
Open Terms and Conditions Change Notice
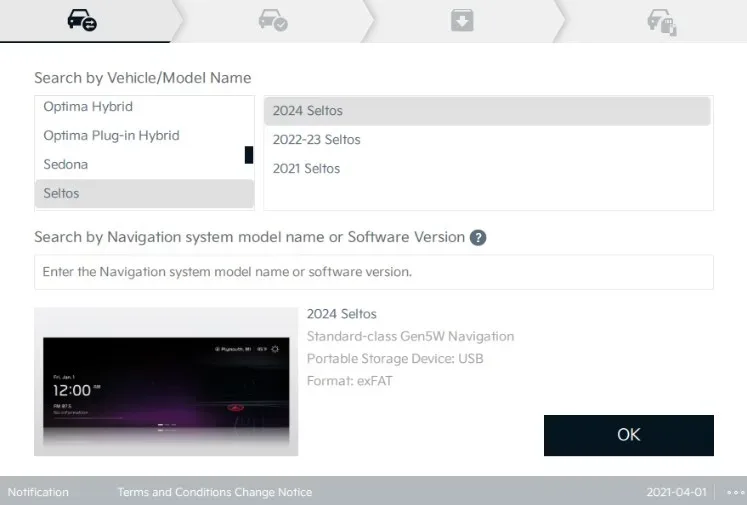pos(215,492)
